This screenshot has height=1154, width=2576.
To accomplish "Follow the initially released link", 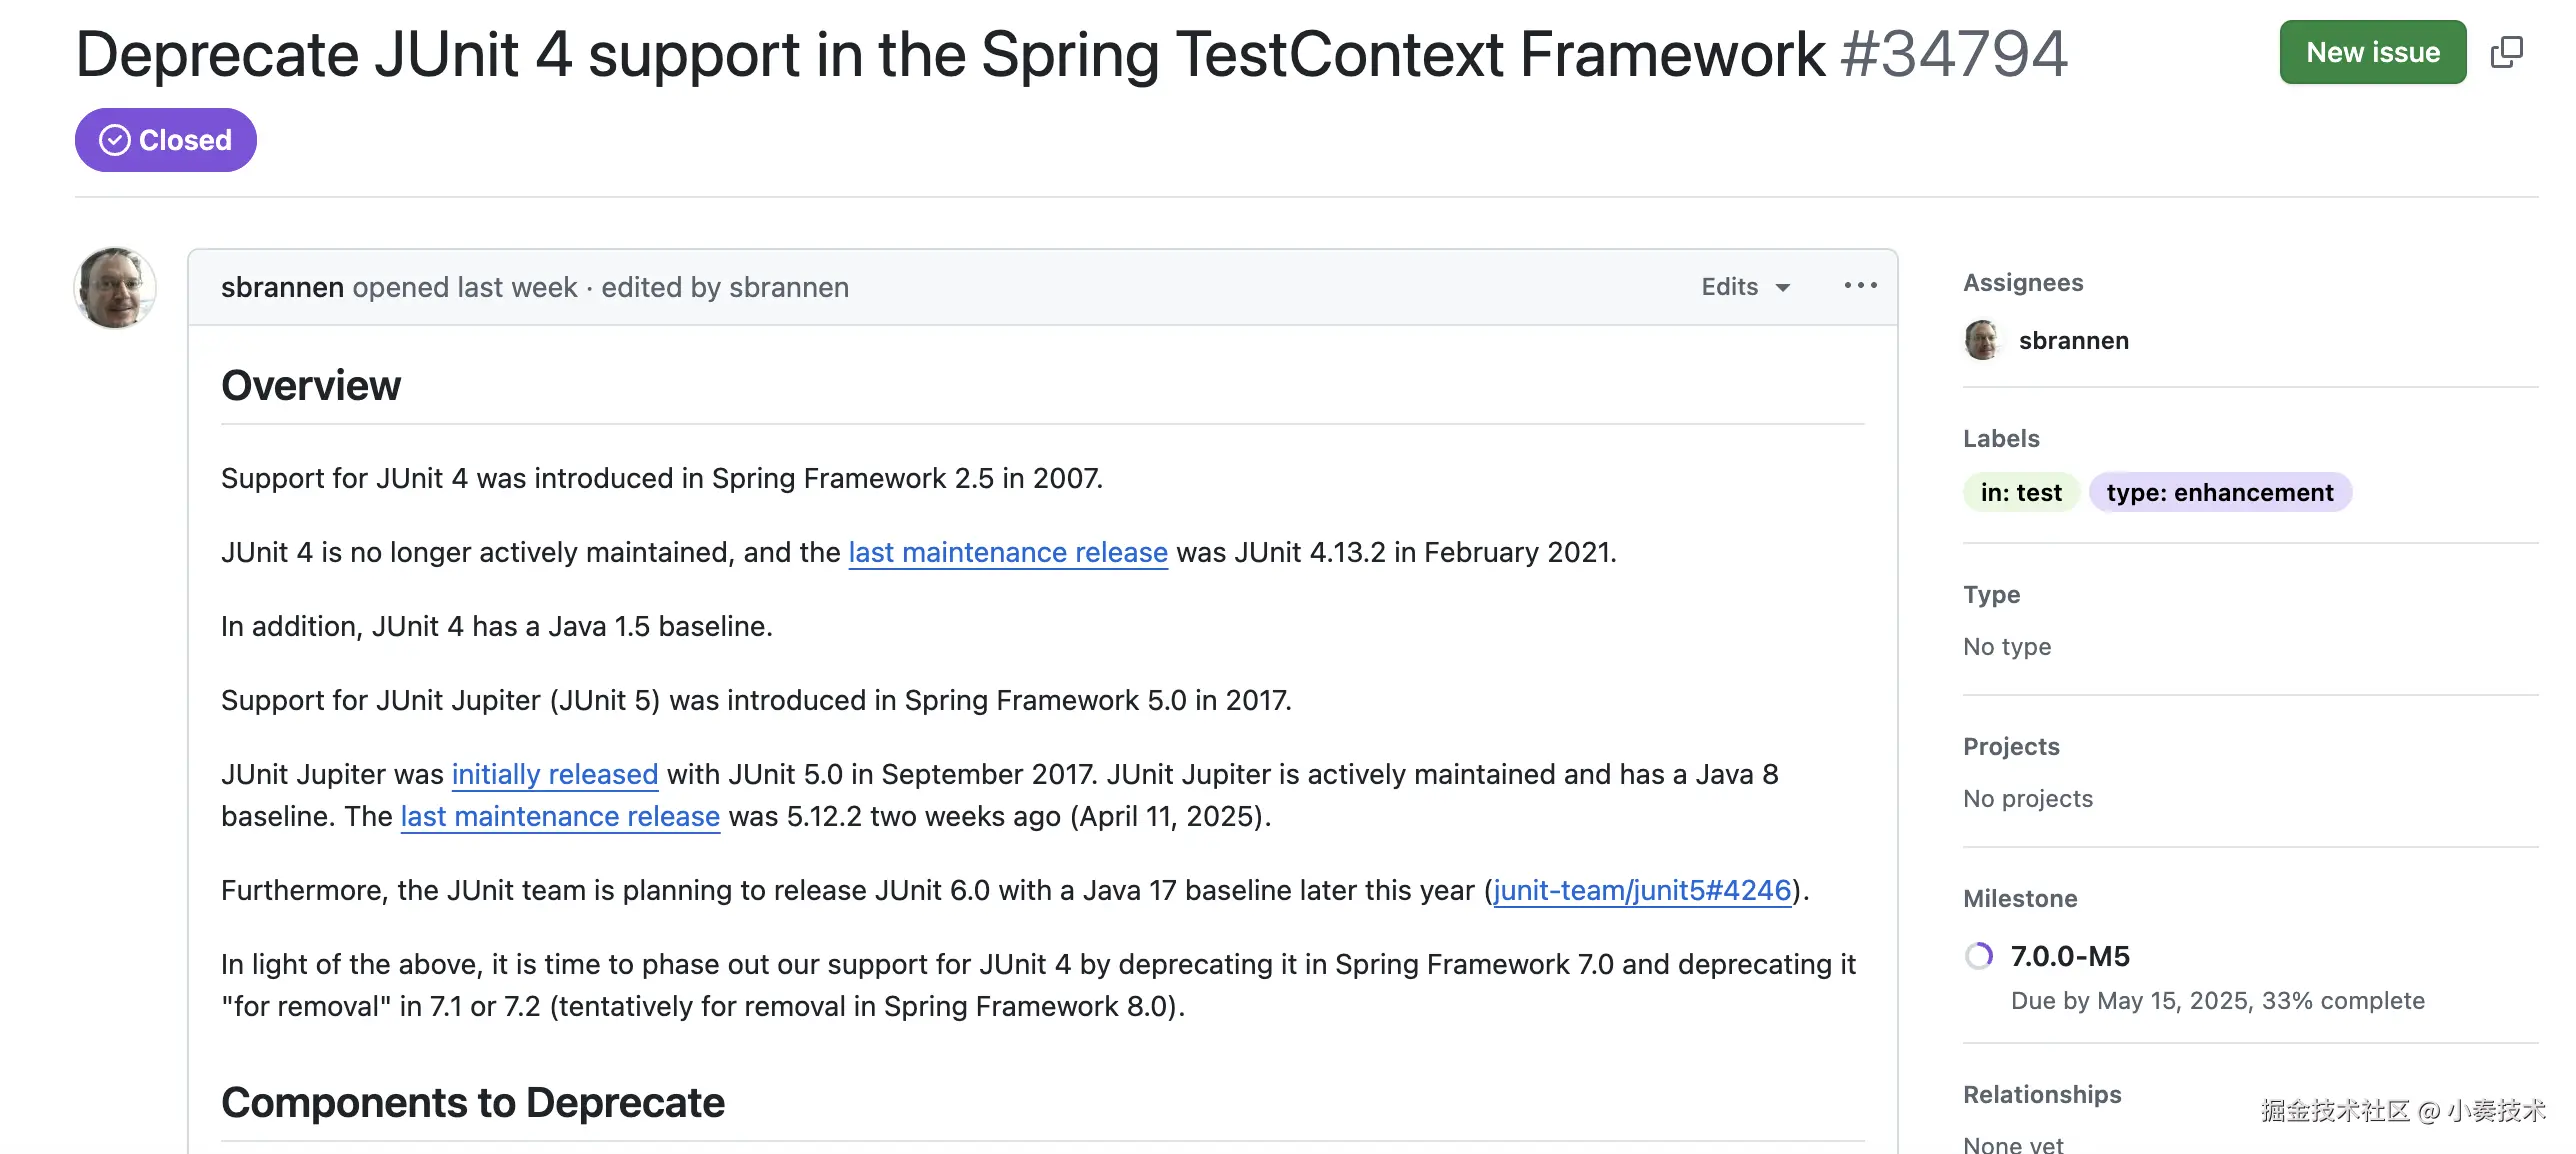I will [x=554, y=774].
